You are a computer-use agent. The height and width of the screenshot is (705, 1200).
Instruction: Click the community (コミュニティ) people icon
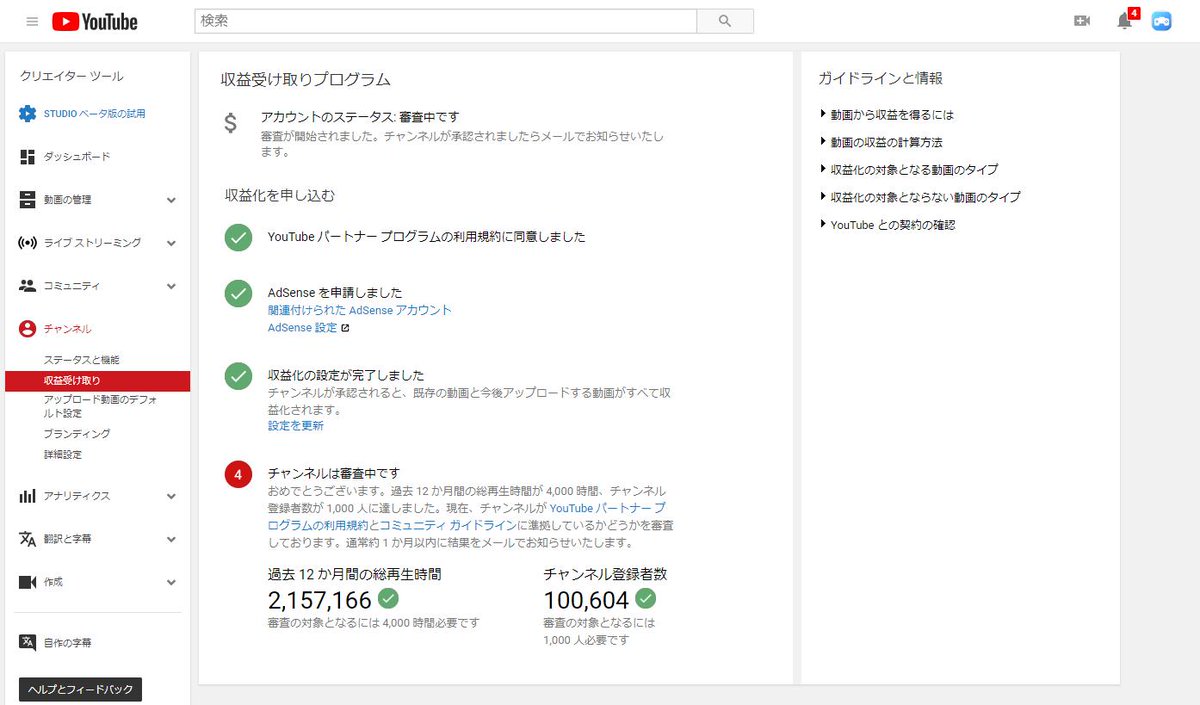click(28, 286)
